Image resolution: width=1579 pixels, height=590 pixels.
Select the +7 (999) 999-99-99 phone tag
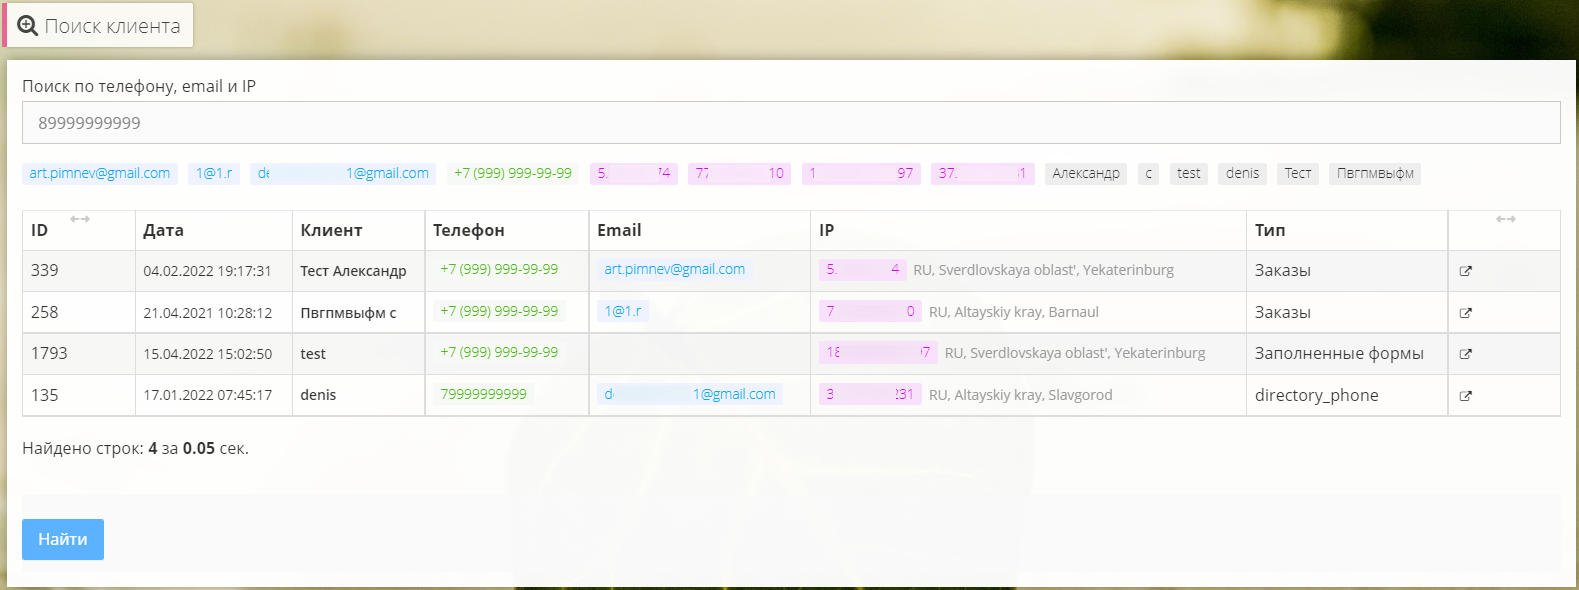click(513, 174)
